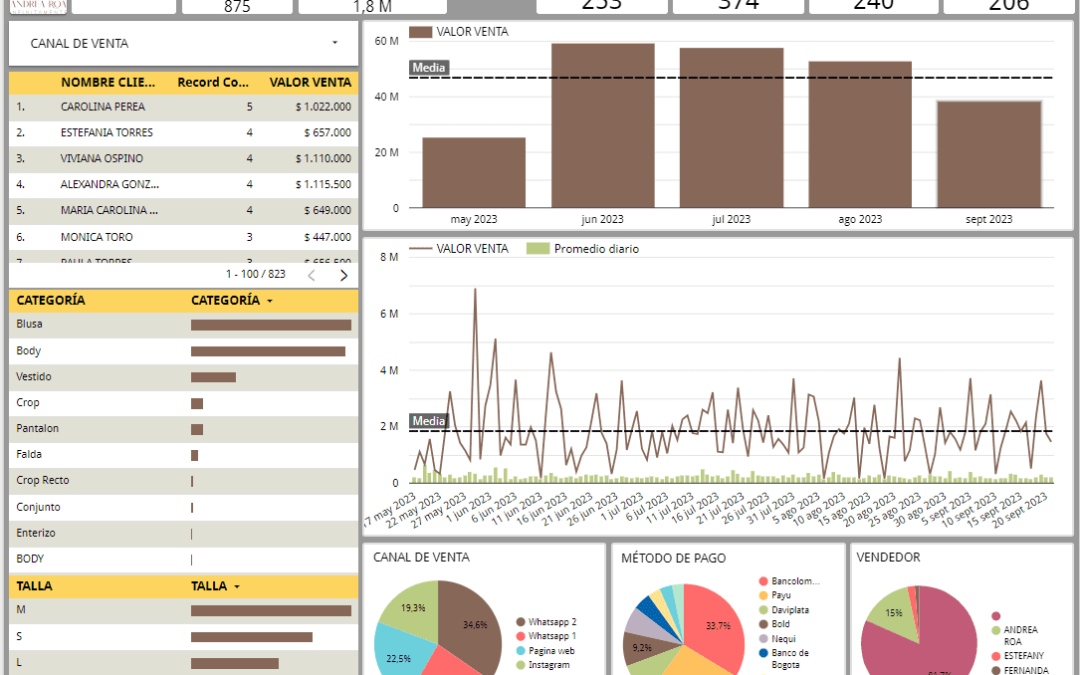This screenshot has width=1080, height=675.
Task: Click the Payu legend dot
Action: tap(763, 595)
